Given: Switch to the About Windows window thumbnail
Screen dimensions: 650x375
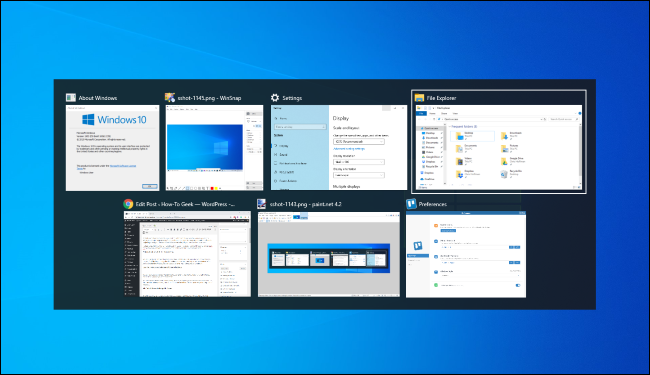Looking at the screenshot, I should [x=112, y=148].
